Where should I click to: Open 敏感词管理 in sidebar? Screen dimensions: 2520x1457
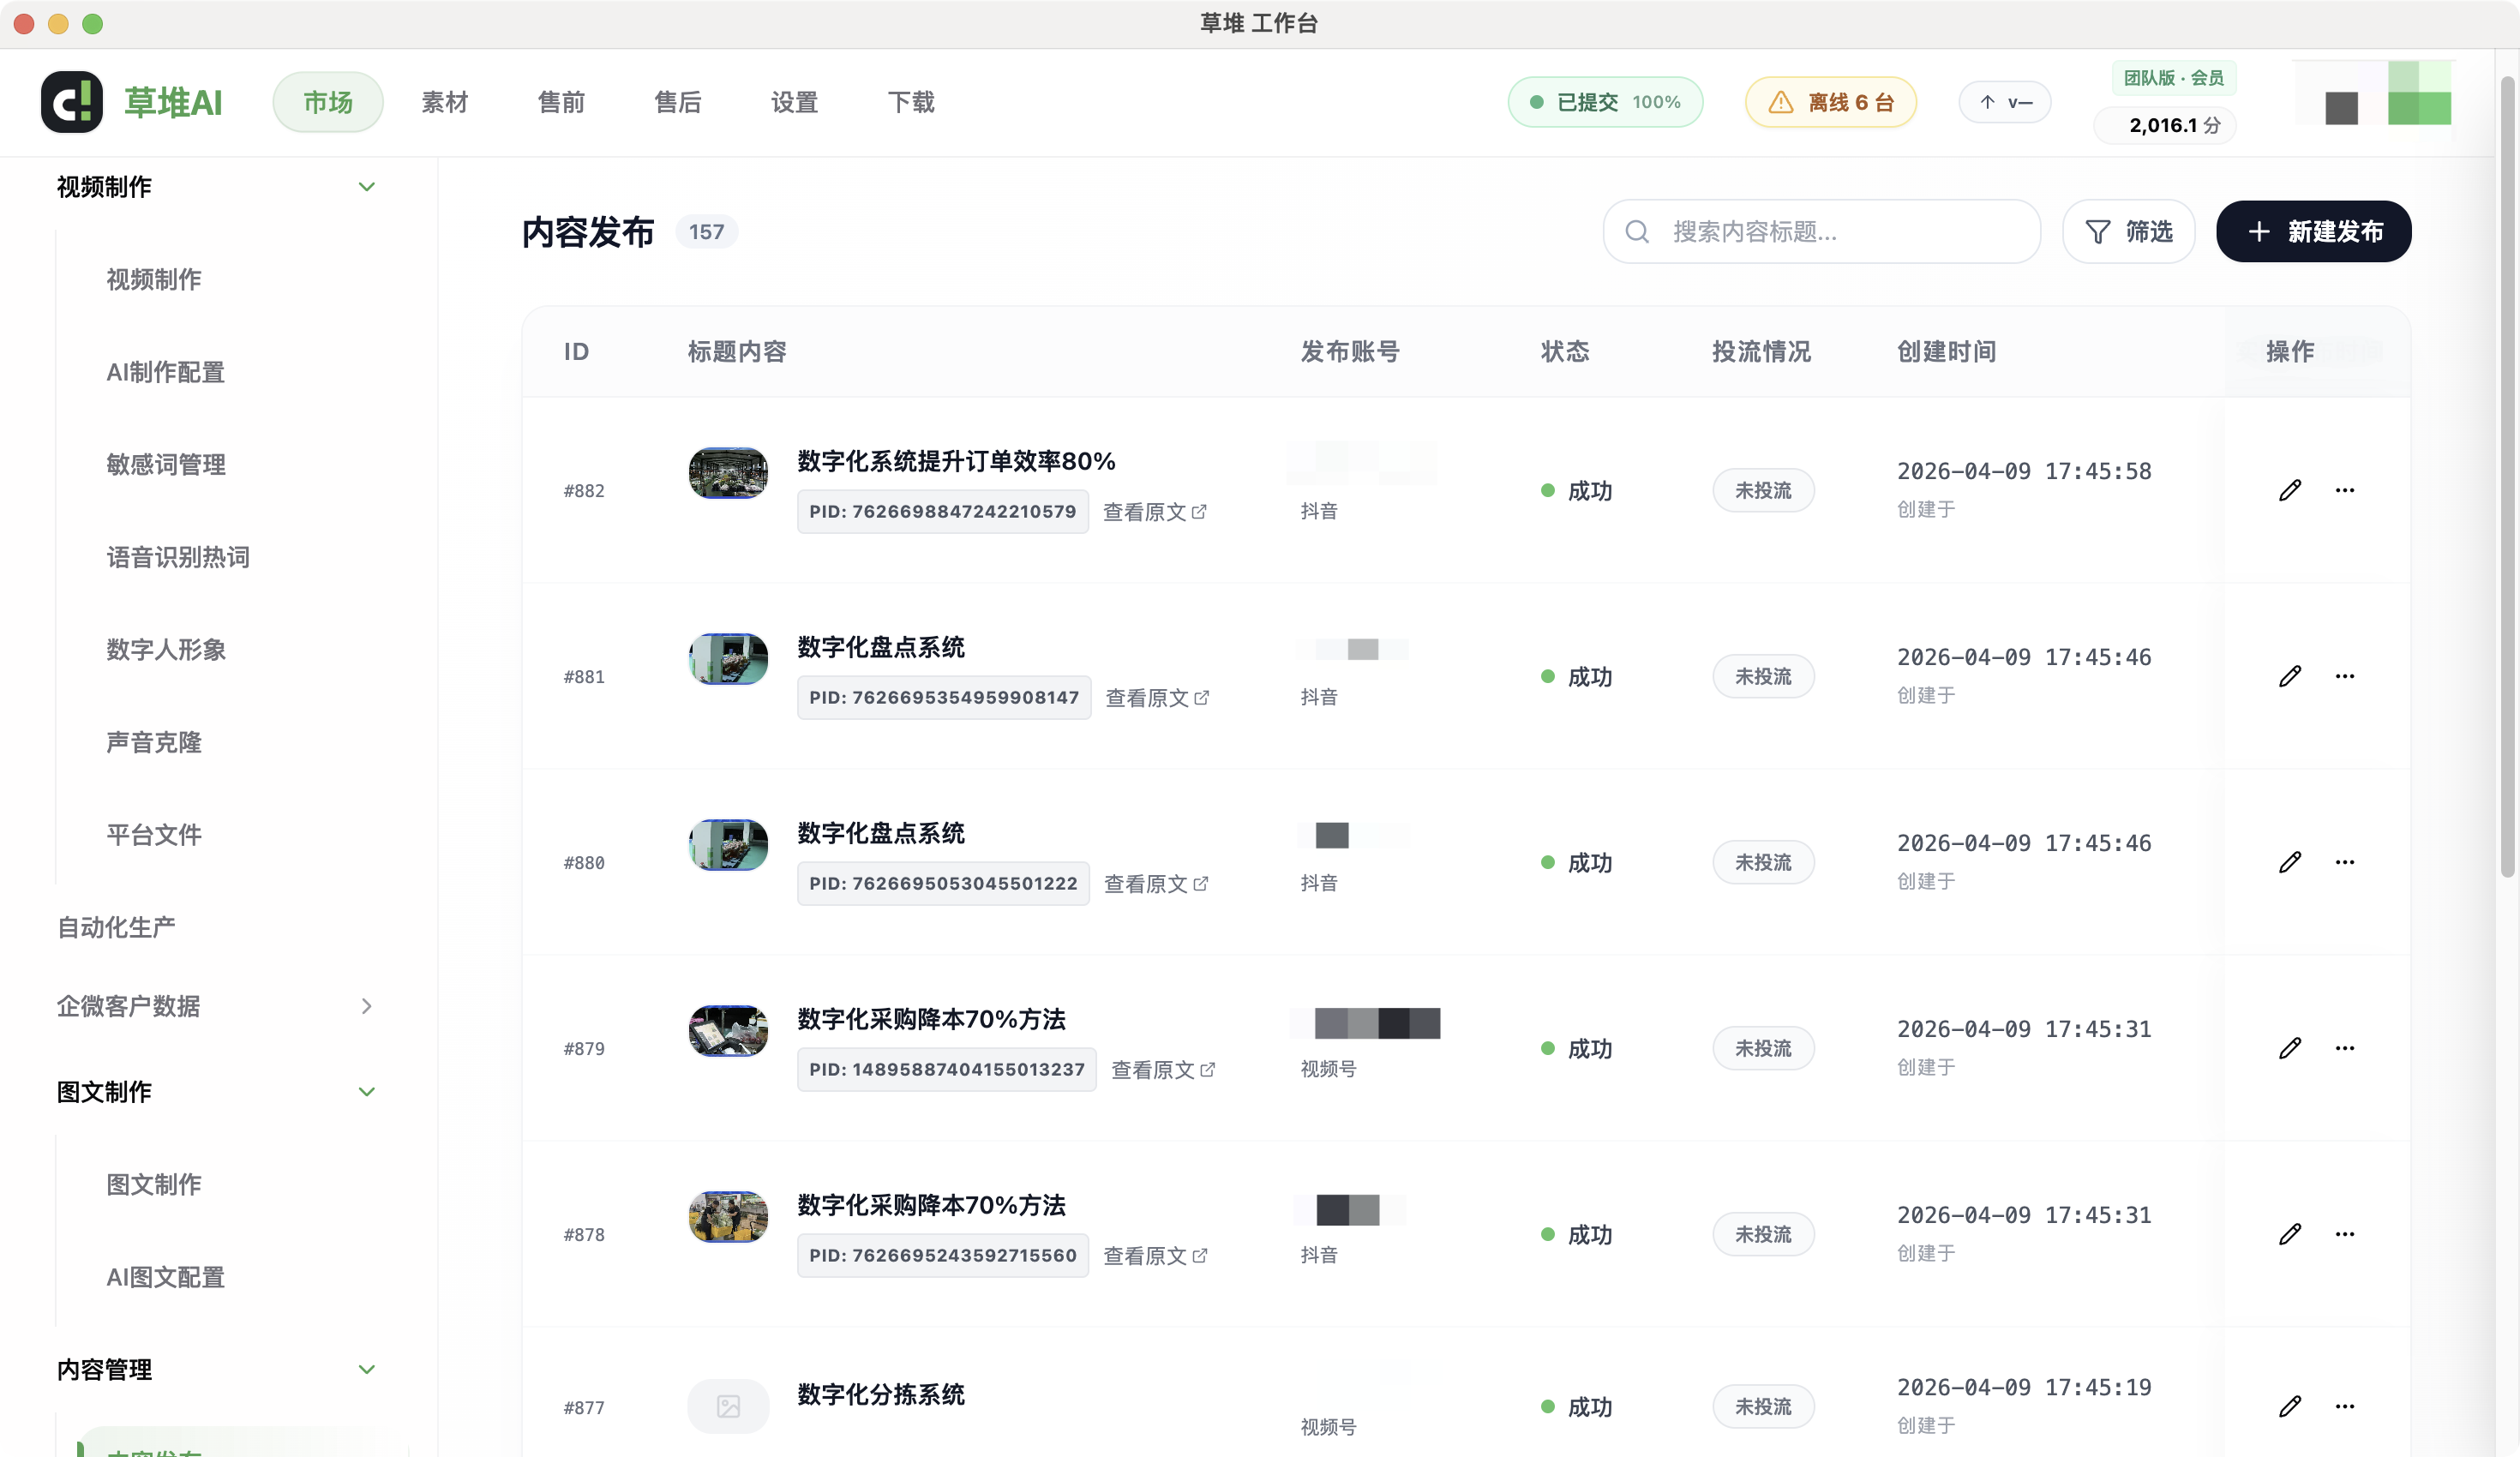[x=166, y=465]
